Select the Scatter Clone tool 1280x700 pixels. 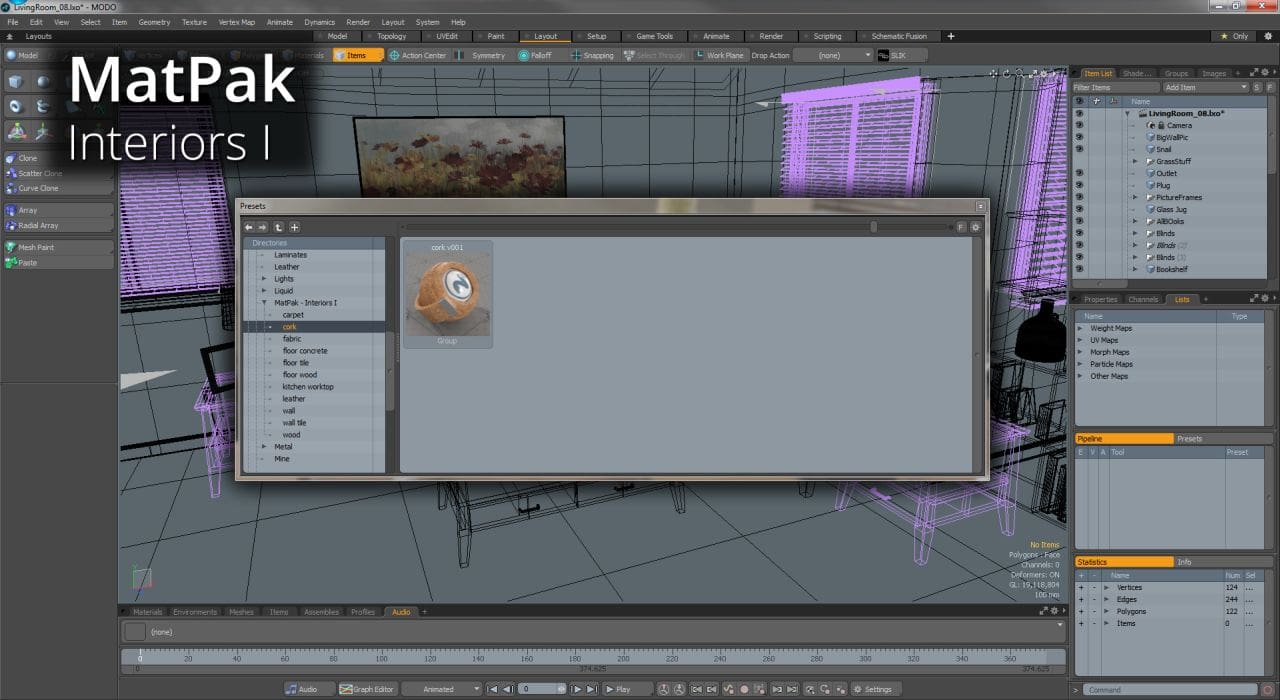pyautogui.click(x=59, y=173)
